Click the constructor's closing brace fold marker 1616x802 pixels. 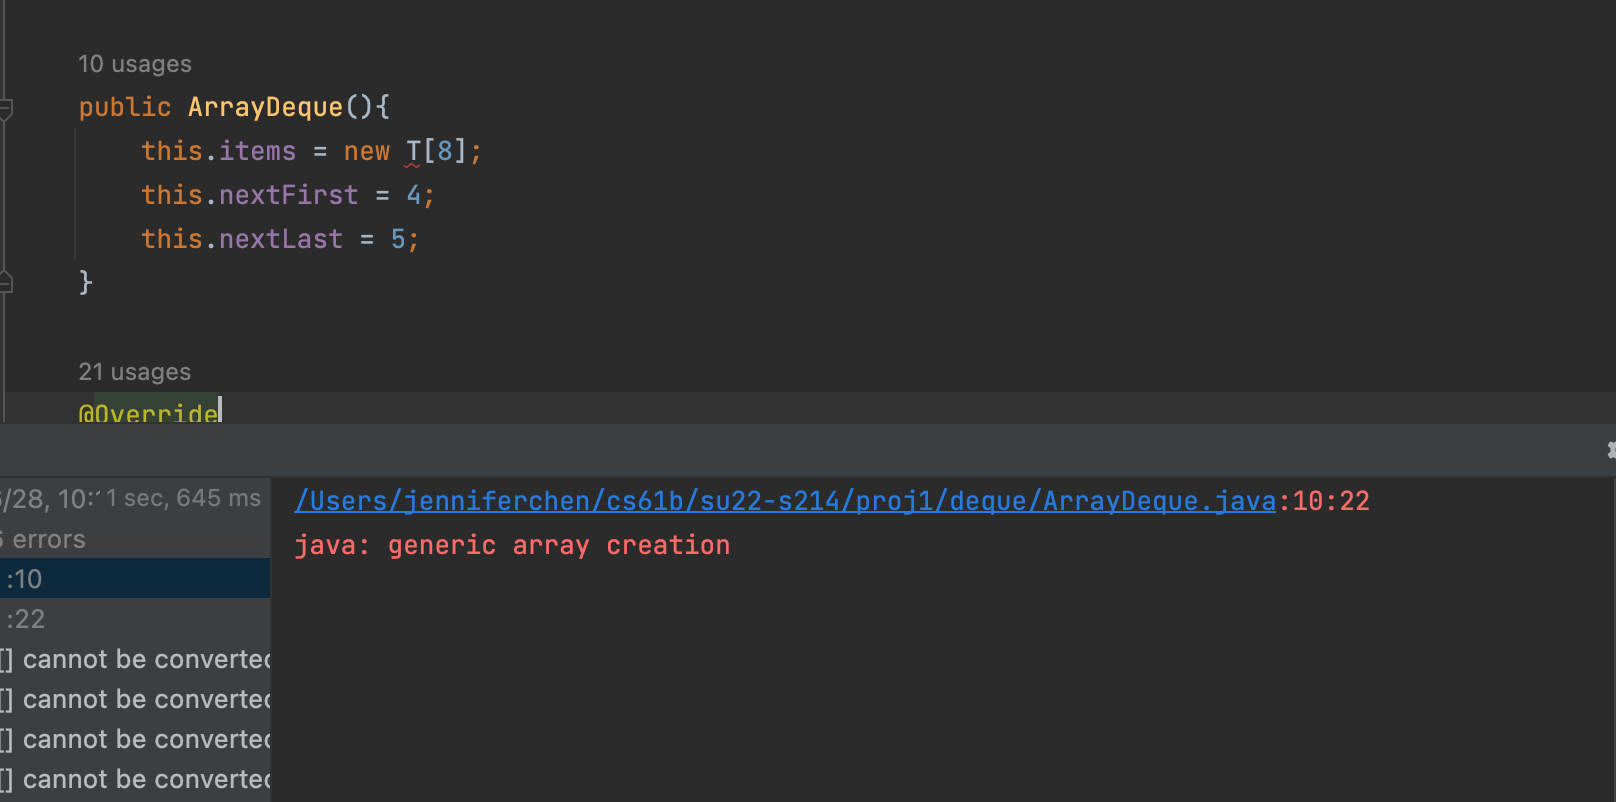(x=6, y=283)
